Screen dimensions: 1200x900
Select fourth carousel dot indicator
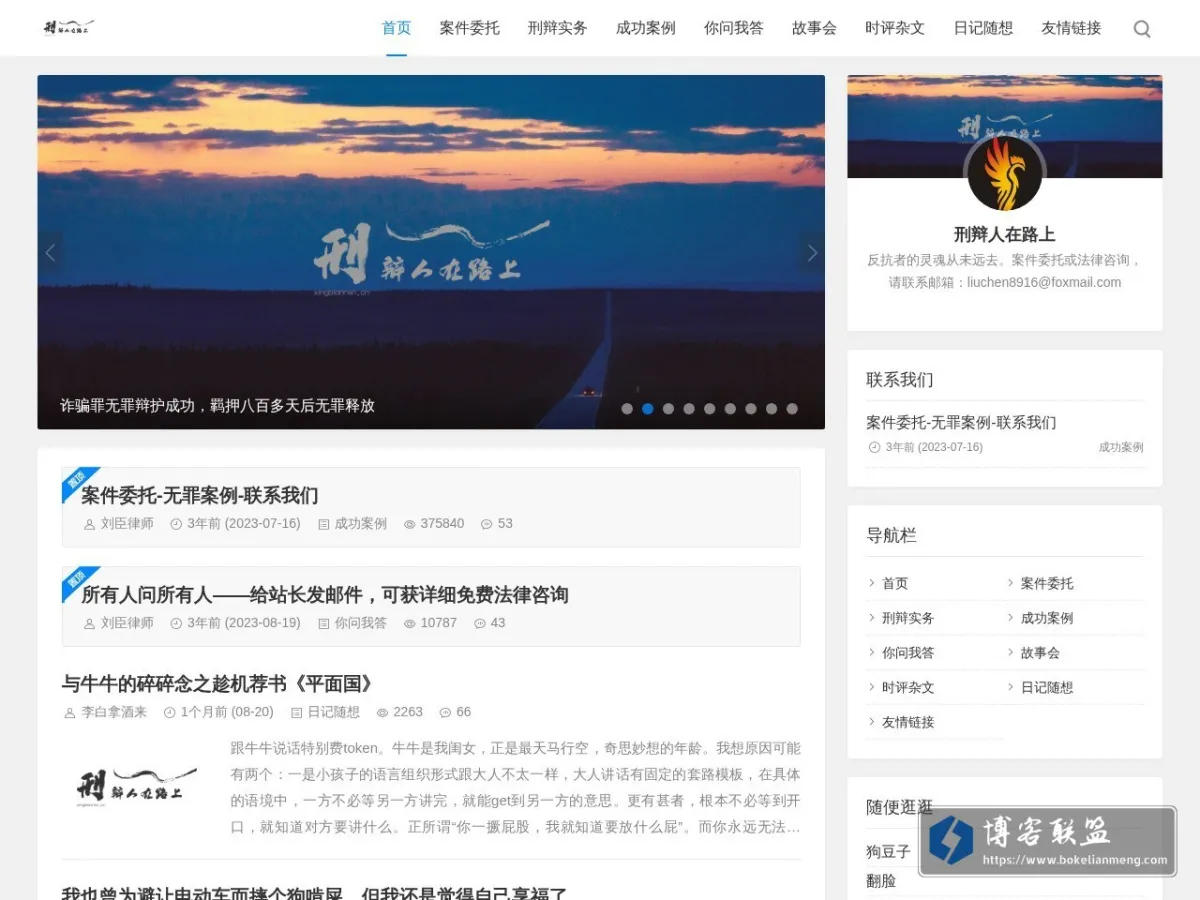pos(689,409)
